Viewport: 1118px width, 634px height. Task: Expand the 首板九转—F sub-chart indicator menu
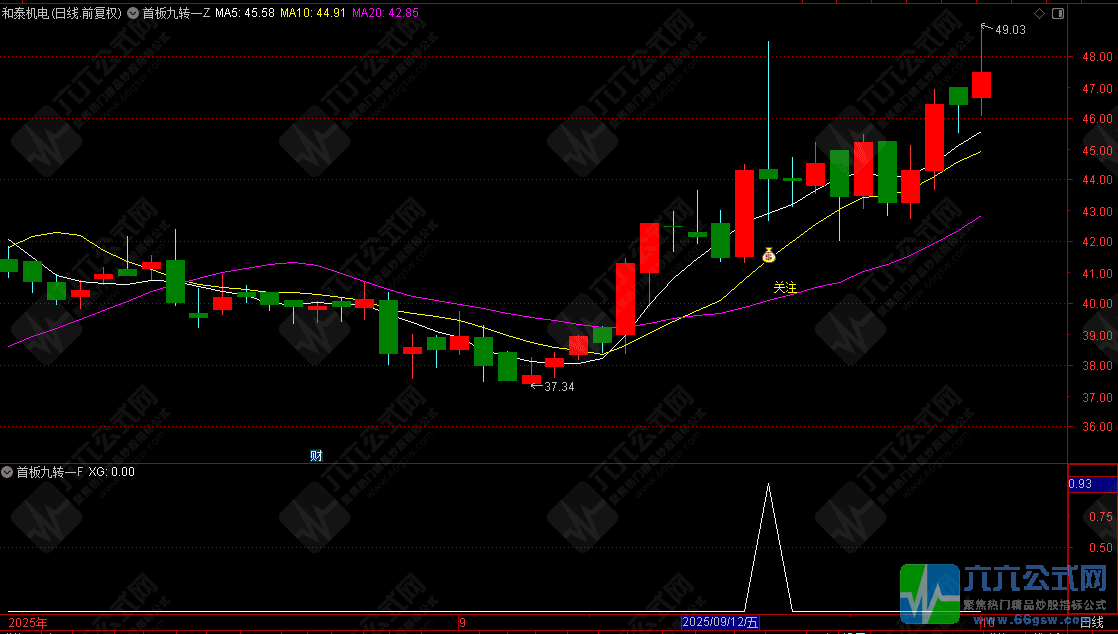8,472
